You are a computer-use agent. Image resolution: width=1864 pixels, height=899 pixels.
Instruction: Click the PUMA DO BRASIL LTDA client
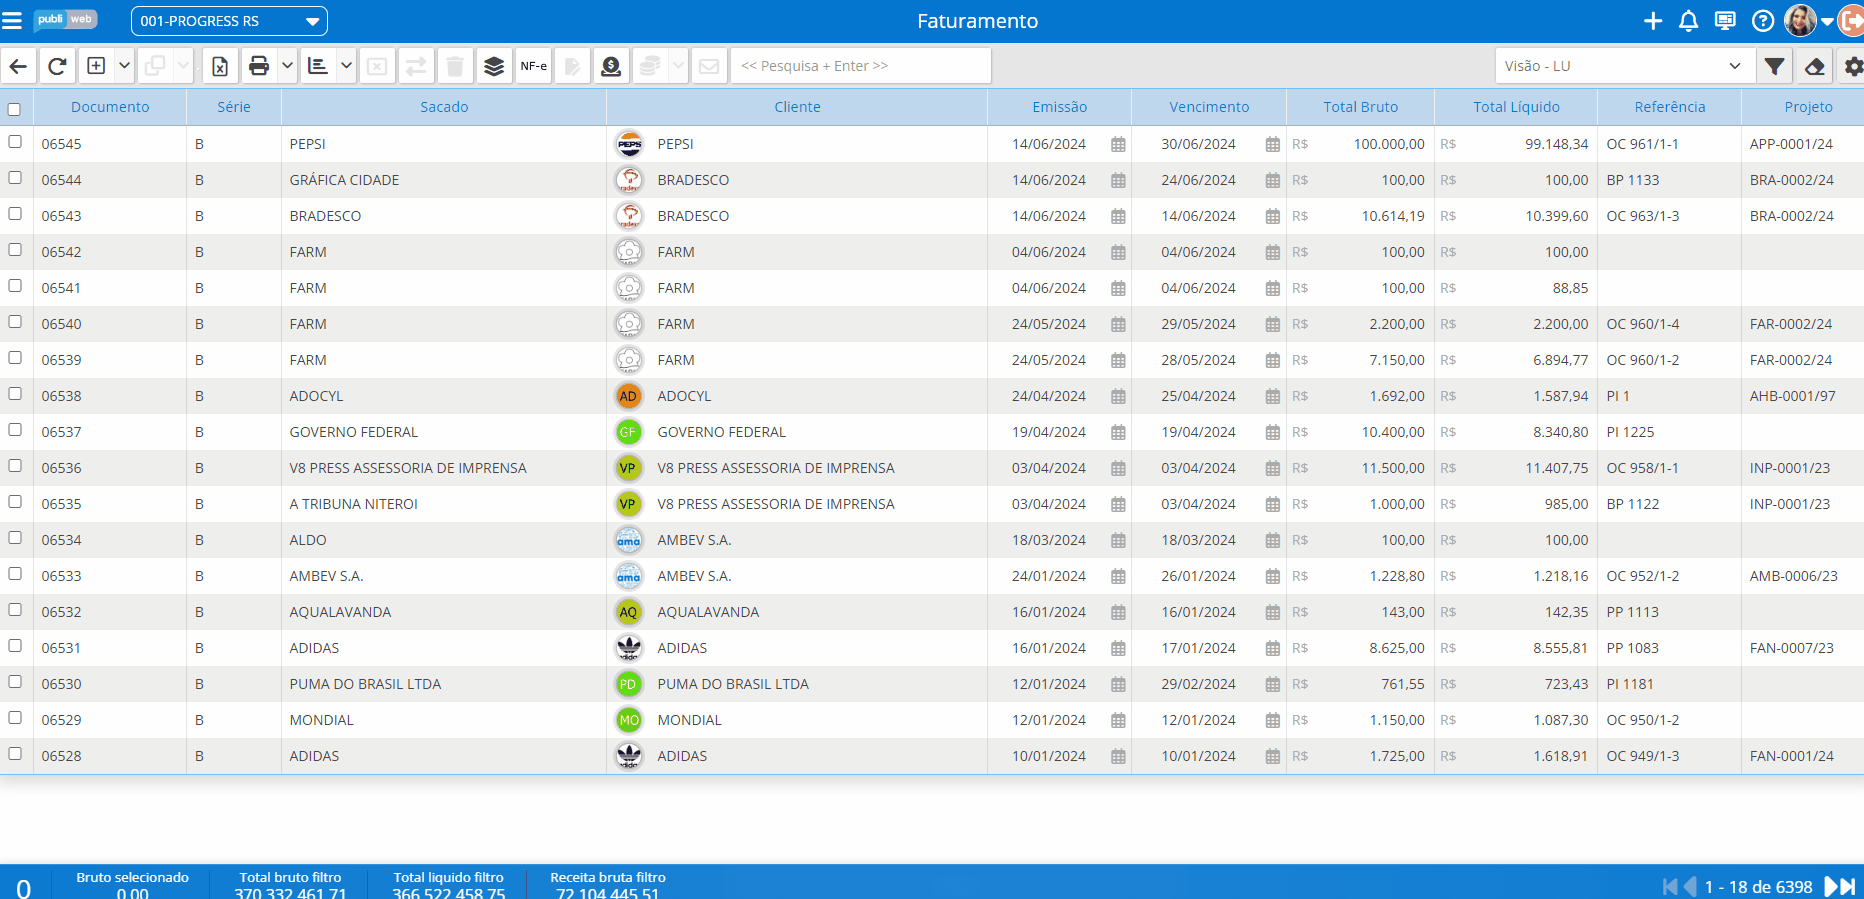[x=733, y=684]
